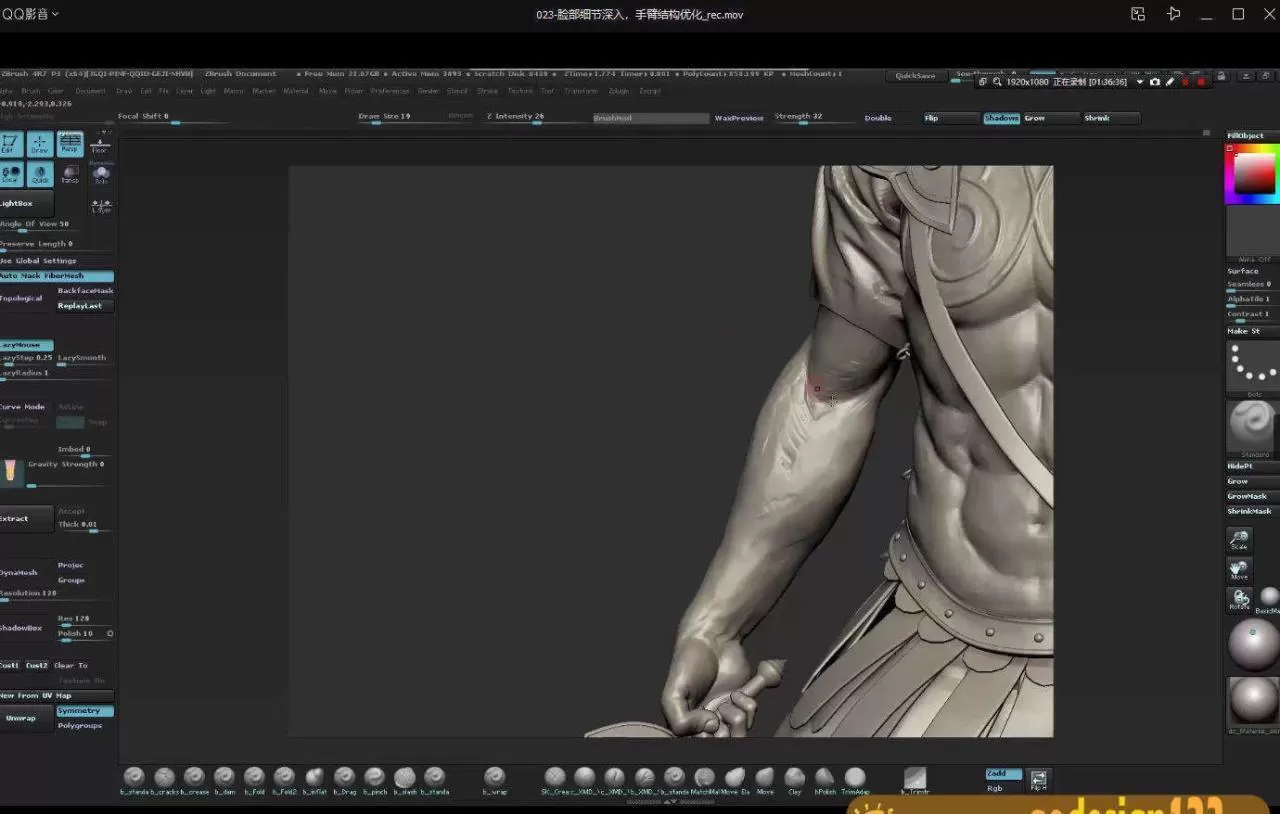
Task: Click the Floor grid icon
Action: pos(100,145)
